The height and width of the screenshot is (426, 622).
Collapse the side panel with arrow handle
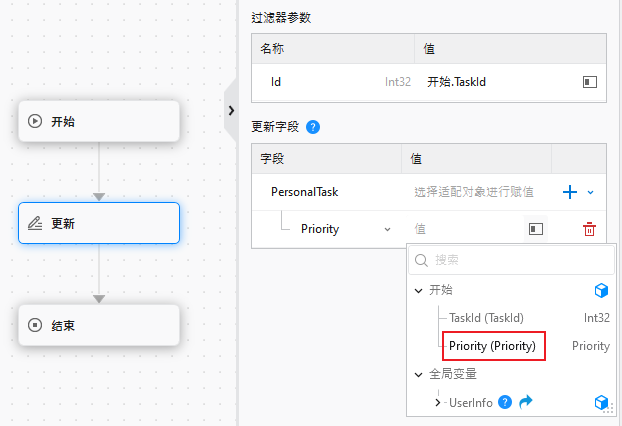tap(230, 110)
